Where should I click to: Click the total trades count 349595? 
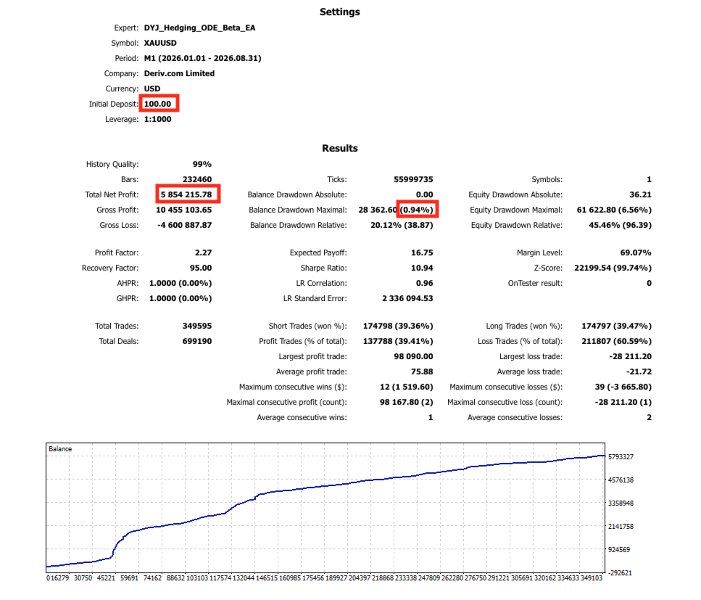coord(197,326)
